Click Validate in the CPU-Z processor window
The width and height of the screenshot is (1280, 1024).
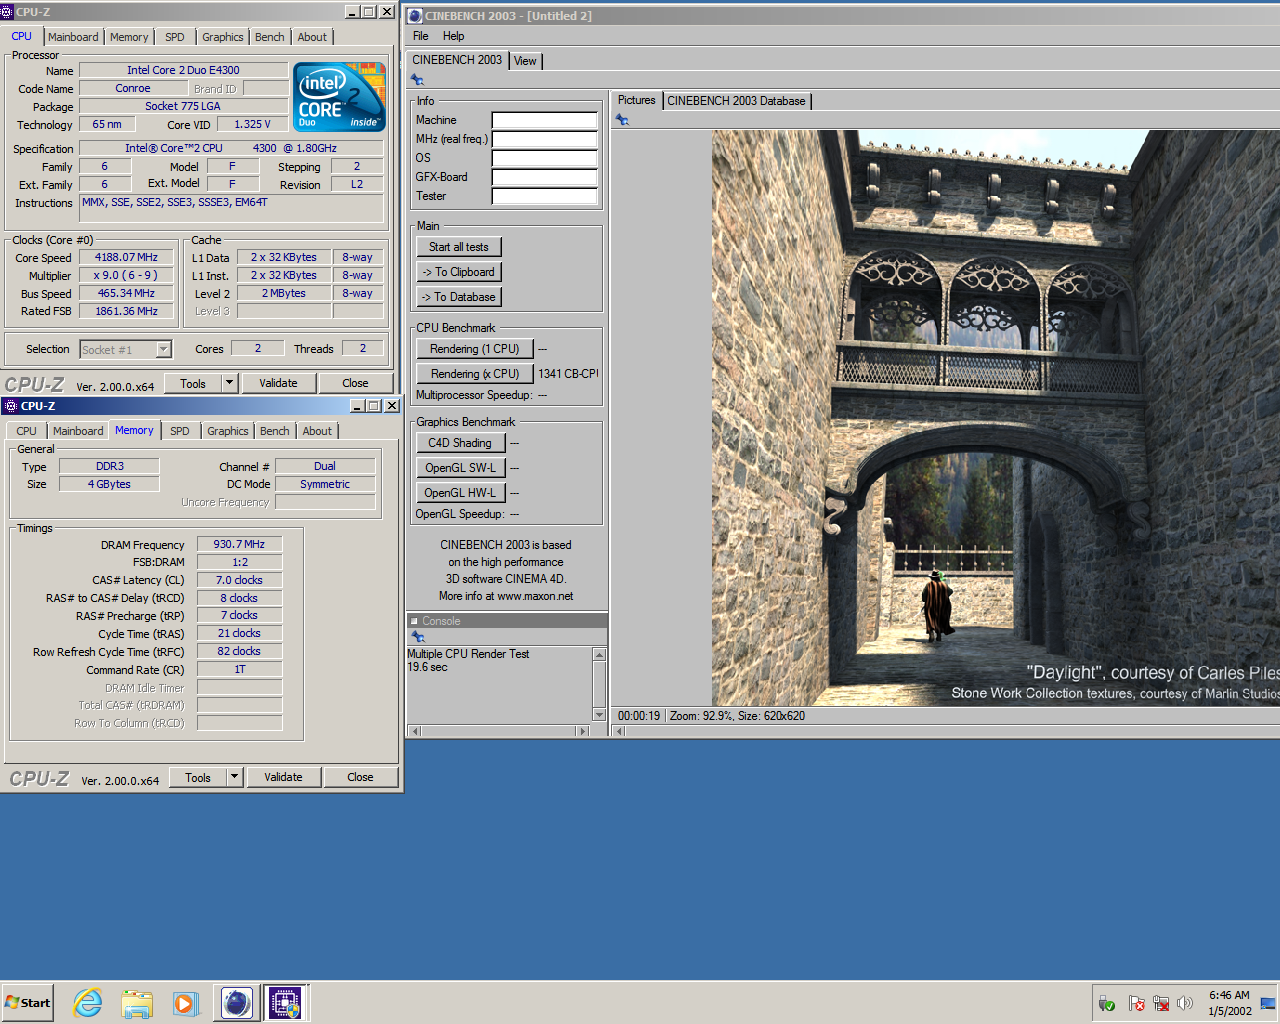[278, 383]
